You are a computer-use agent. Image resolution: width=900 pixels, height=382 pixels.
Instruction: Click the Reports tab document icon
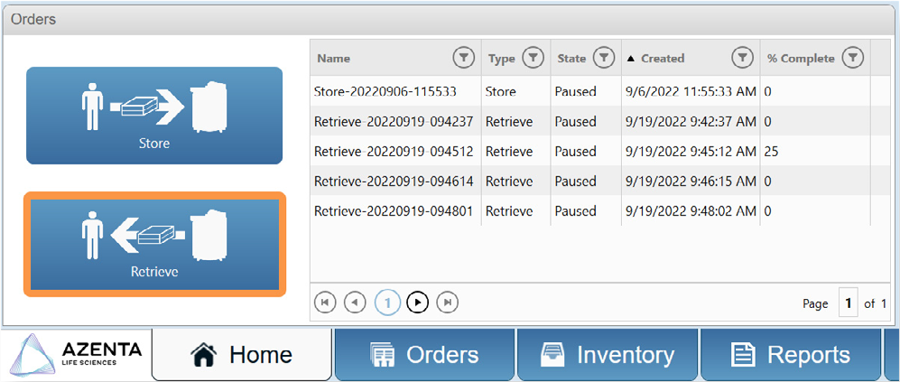[x=743, y=355]
